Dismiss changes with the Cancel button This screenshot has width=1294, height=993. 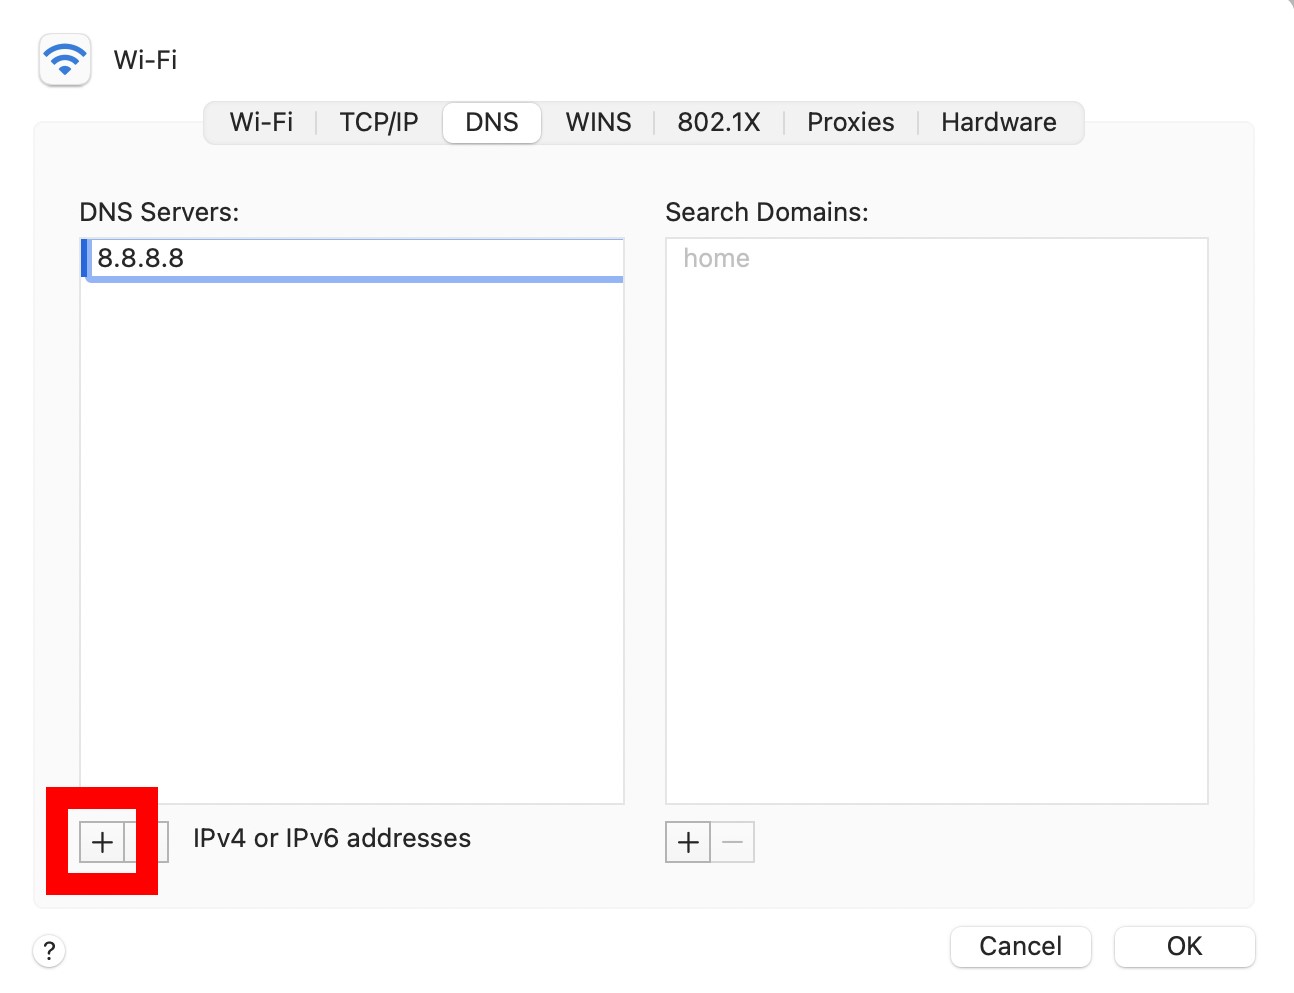[1020, 946]
